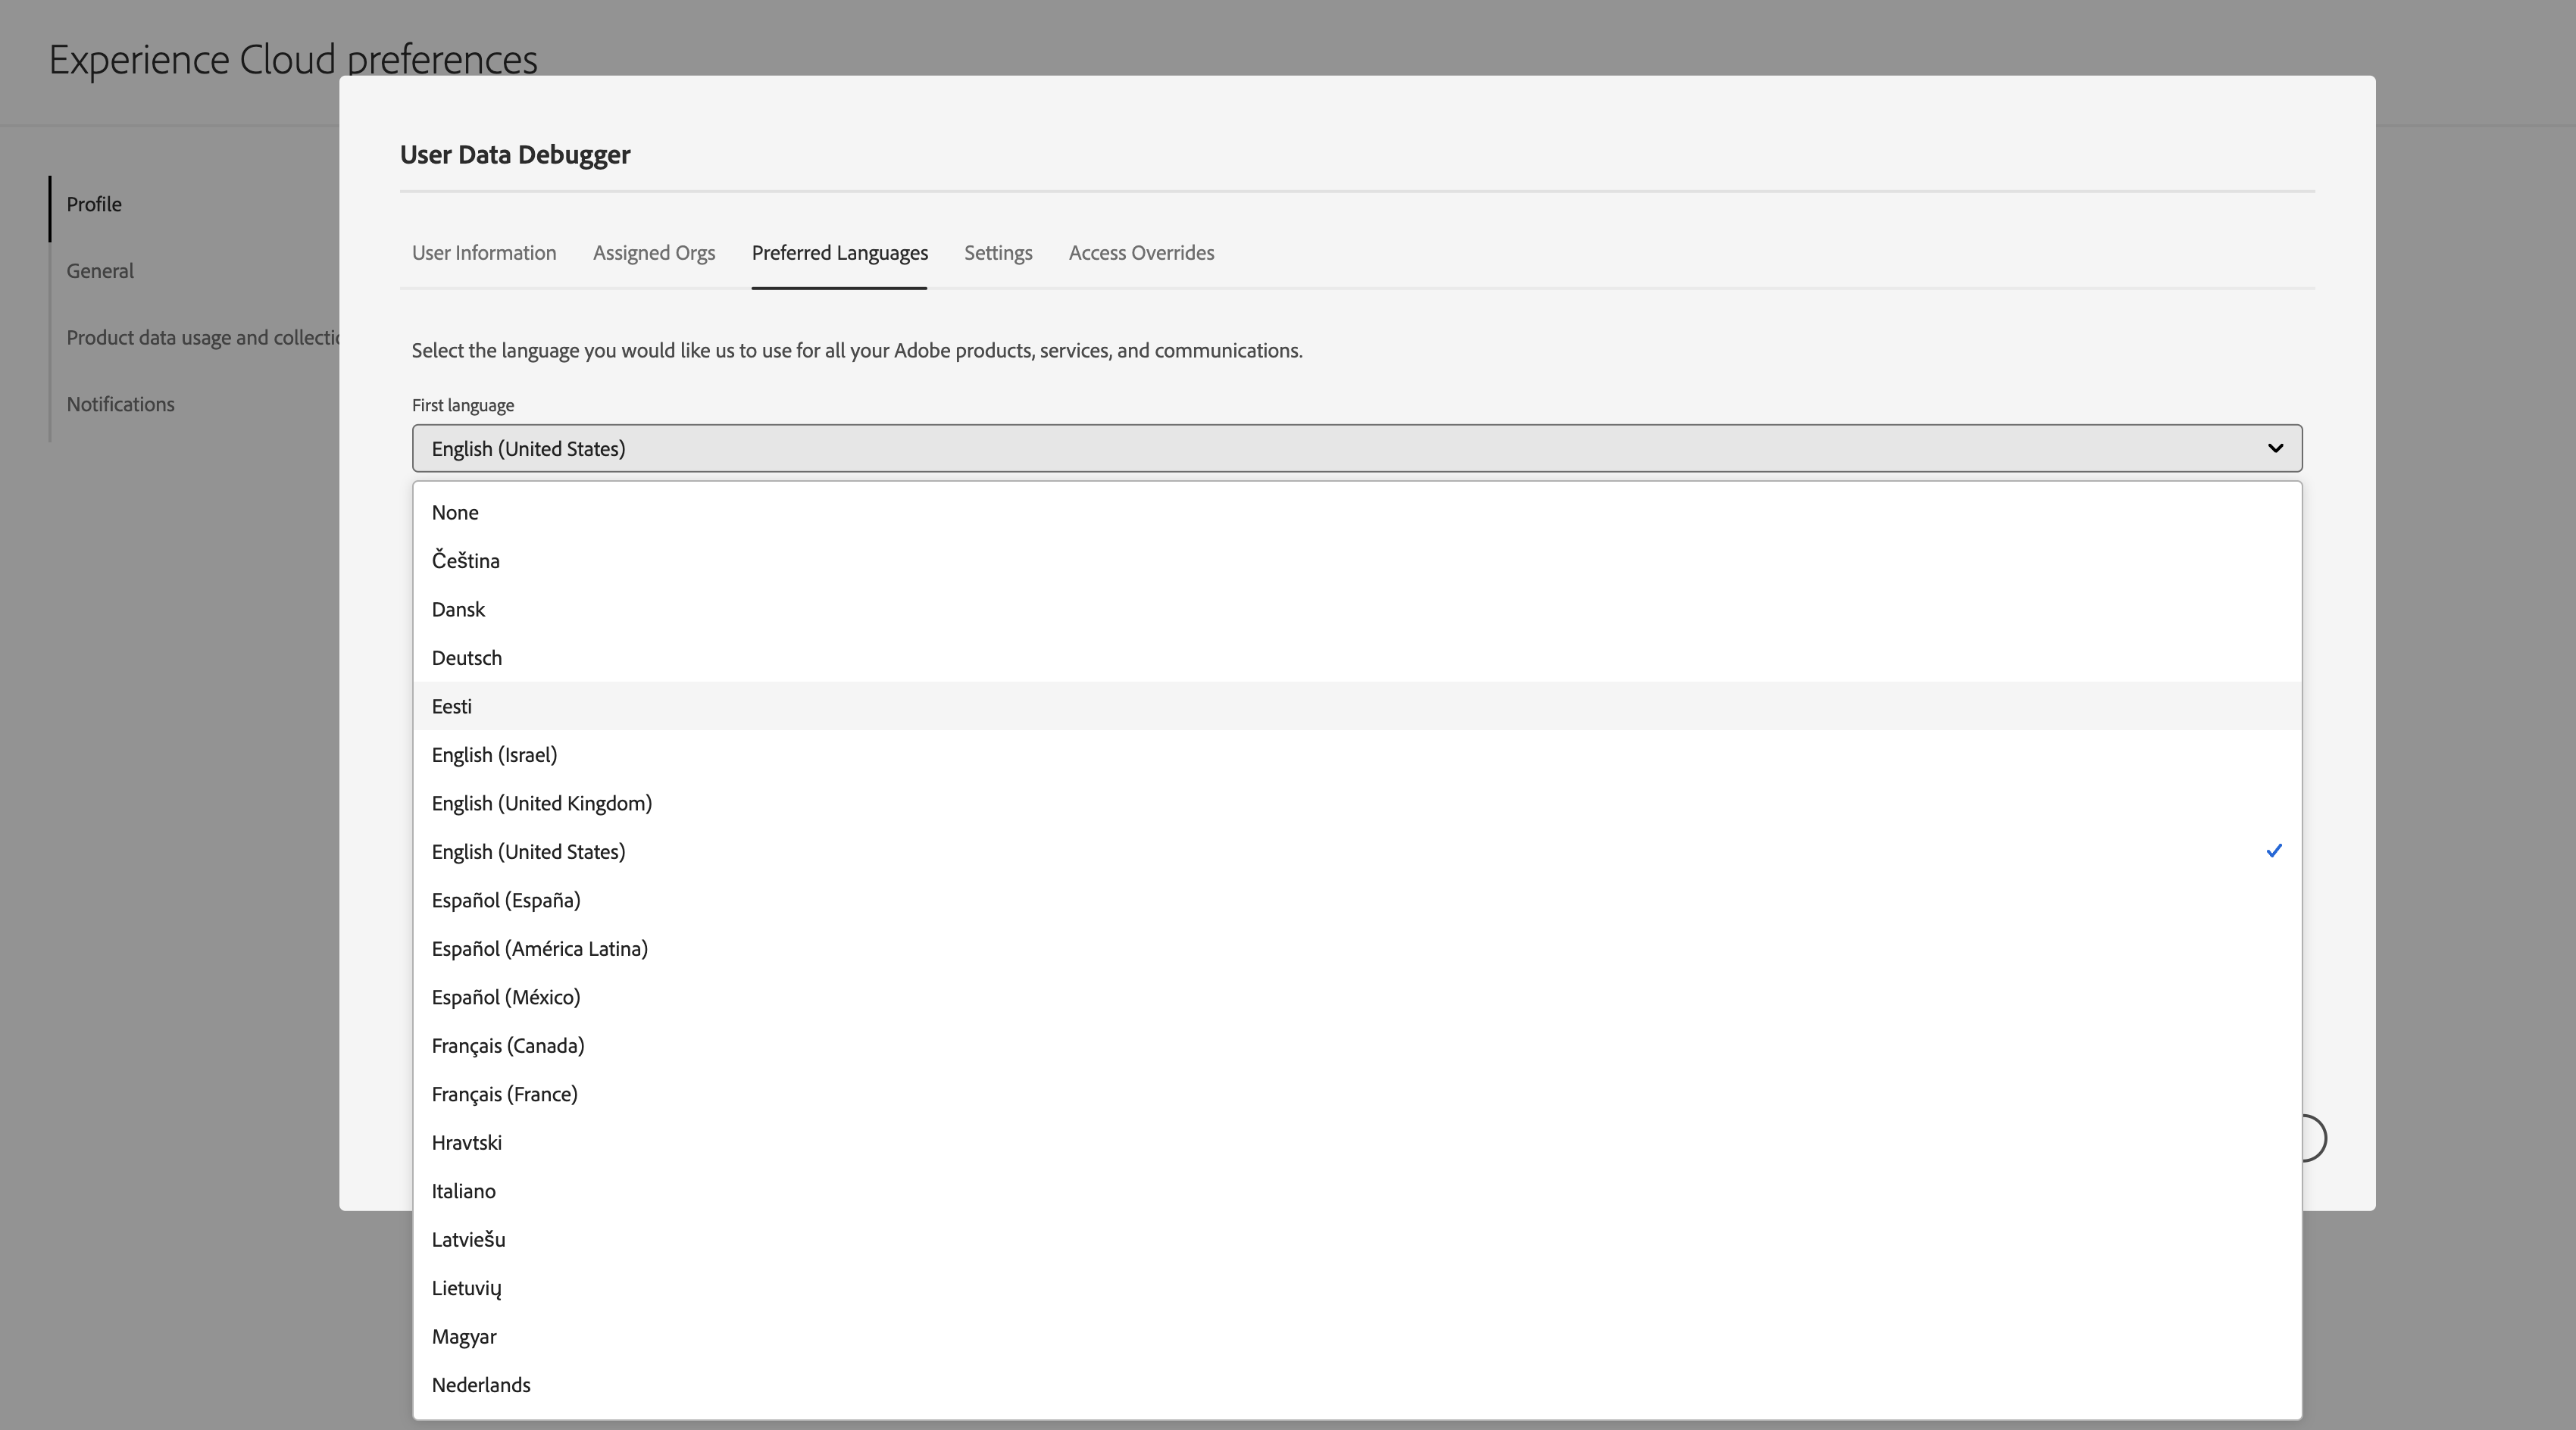
Task: Select the highlighted Eesti option
Action: coord(451,706)
